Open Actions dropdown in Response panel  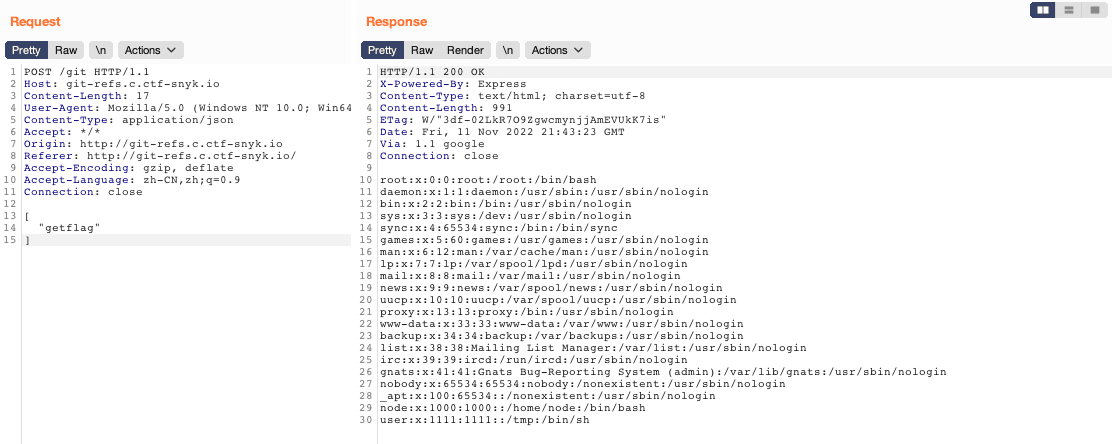pyautogui.click(x=557, y=50)
